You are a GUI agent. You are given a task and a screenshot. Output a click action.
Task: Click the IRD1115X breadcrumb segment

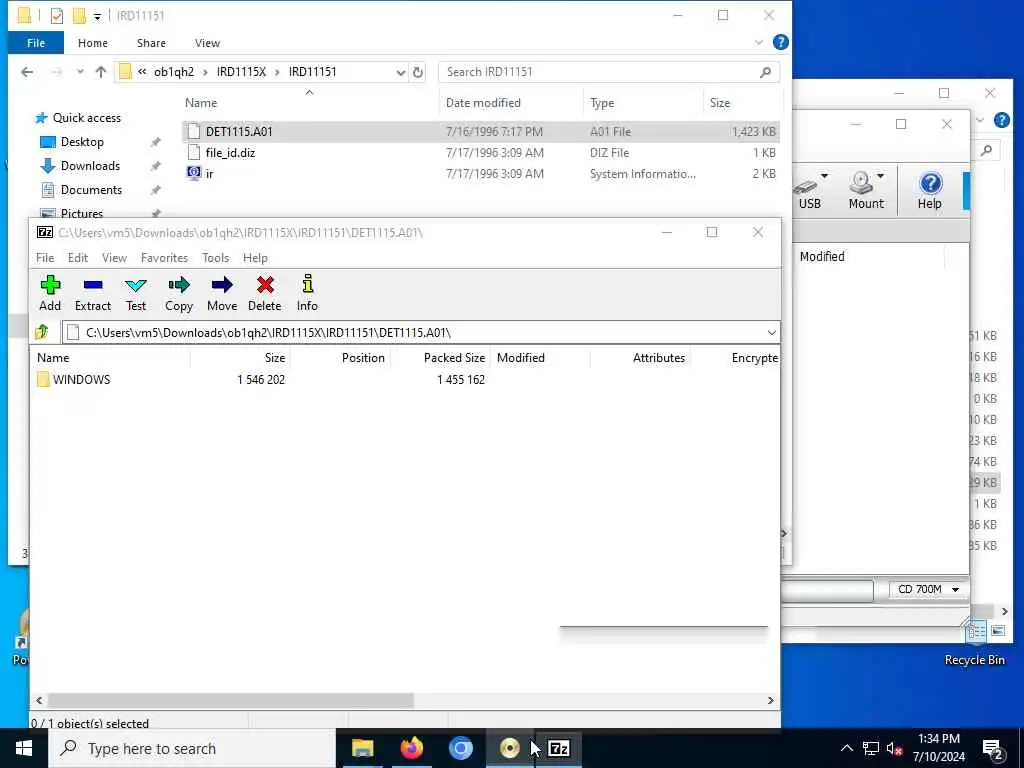point(241,72)
